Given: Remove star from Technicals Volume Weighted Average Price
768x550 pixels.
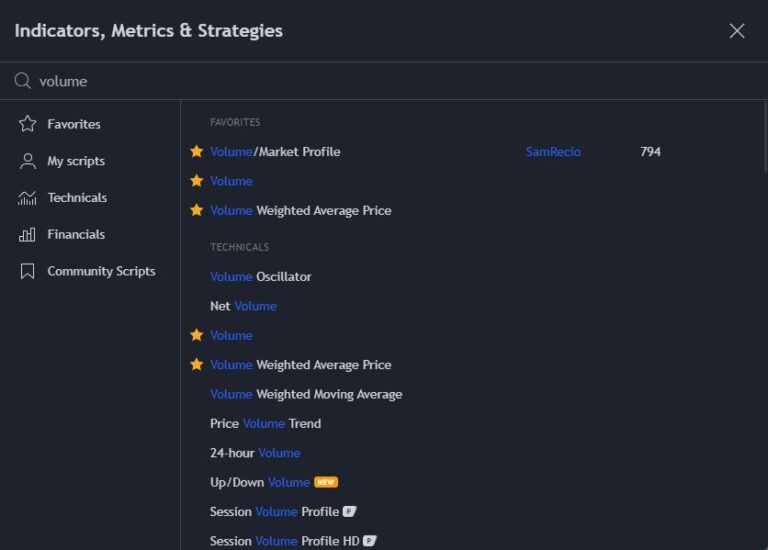Looking at the screenshot, I should click(x=197, y=365).
